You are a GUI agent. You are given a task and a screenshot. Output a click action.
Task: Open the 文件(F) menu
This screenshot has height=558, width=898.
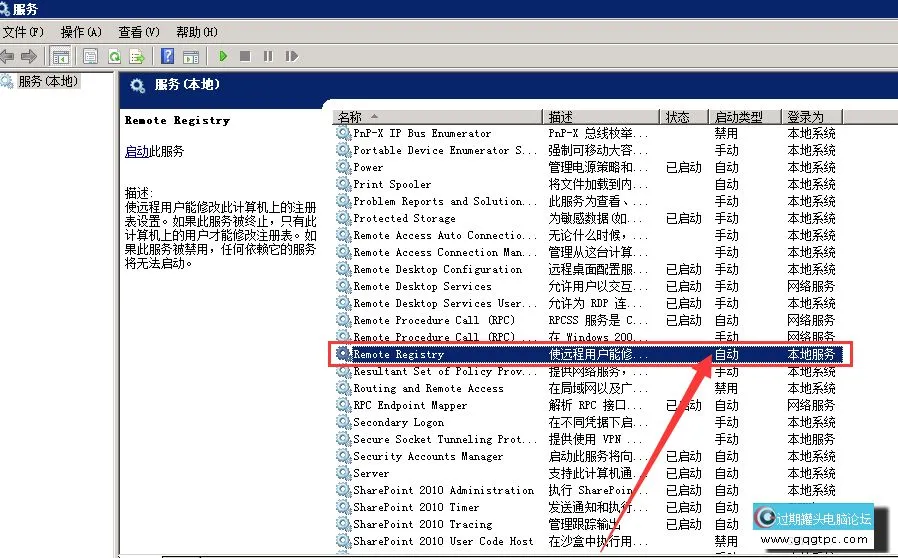coord(22,32)
